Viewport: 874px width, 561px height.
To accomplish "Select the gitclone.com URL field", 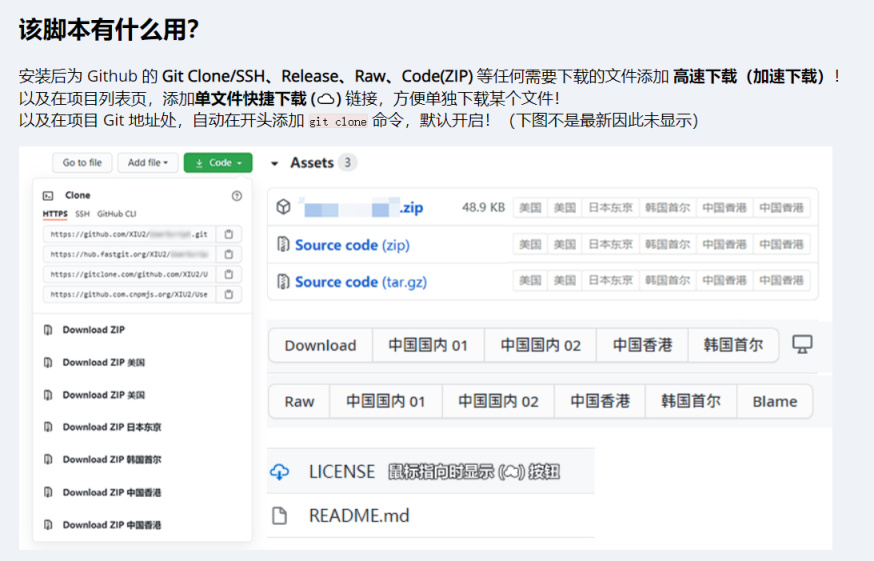I will click(x=129, y=274).
